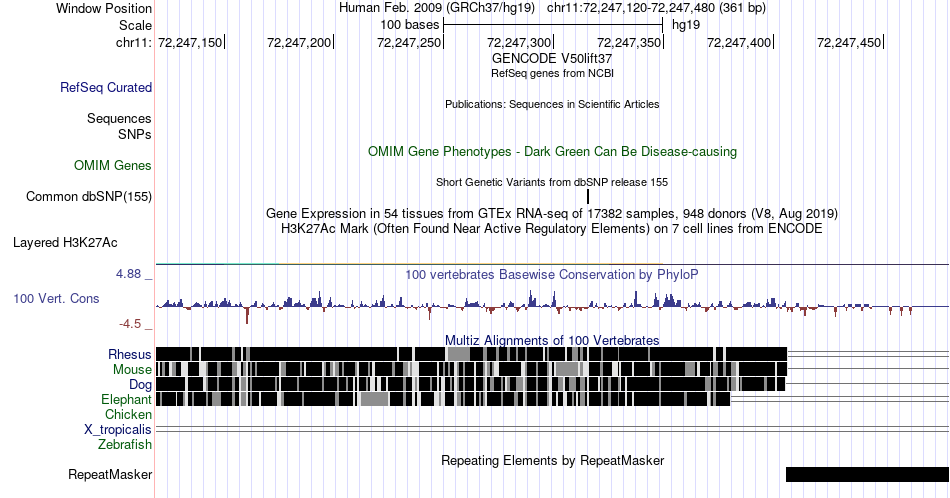This screenshot has width=950, height=498.
Task: Click Short Genetic Variants from dbSNP title
Action: click(x=552, y=182)
